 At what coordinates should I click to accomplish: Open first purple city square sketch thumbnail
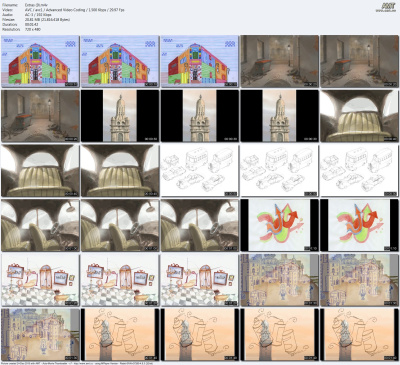click(x=279, y=280)
